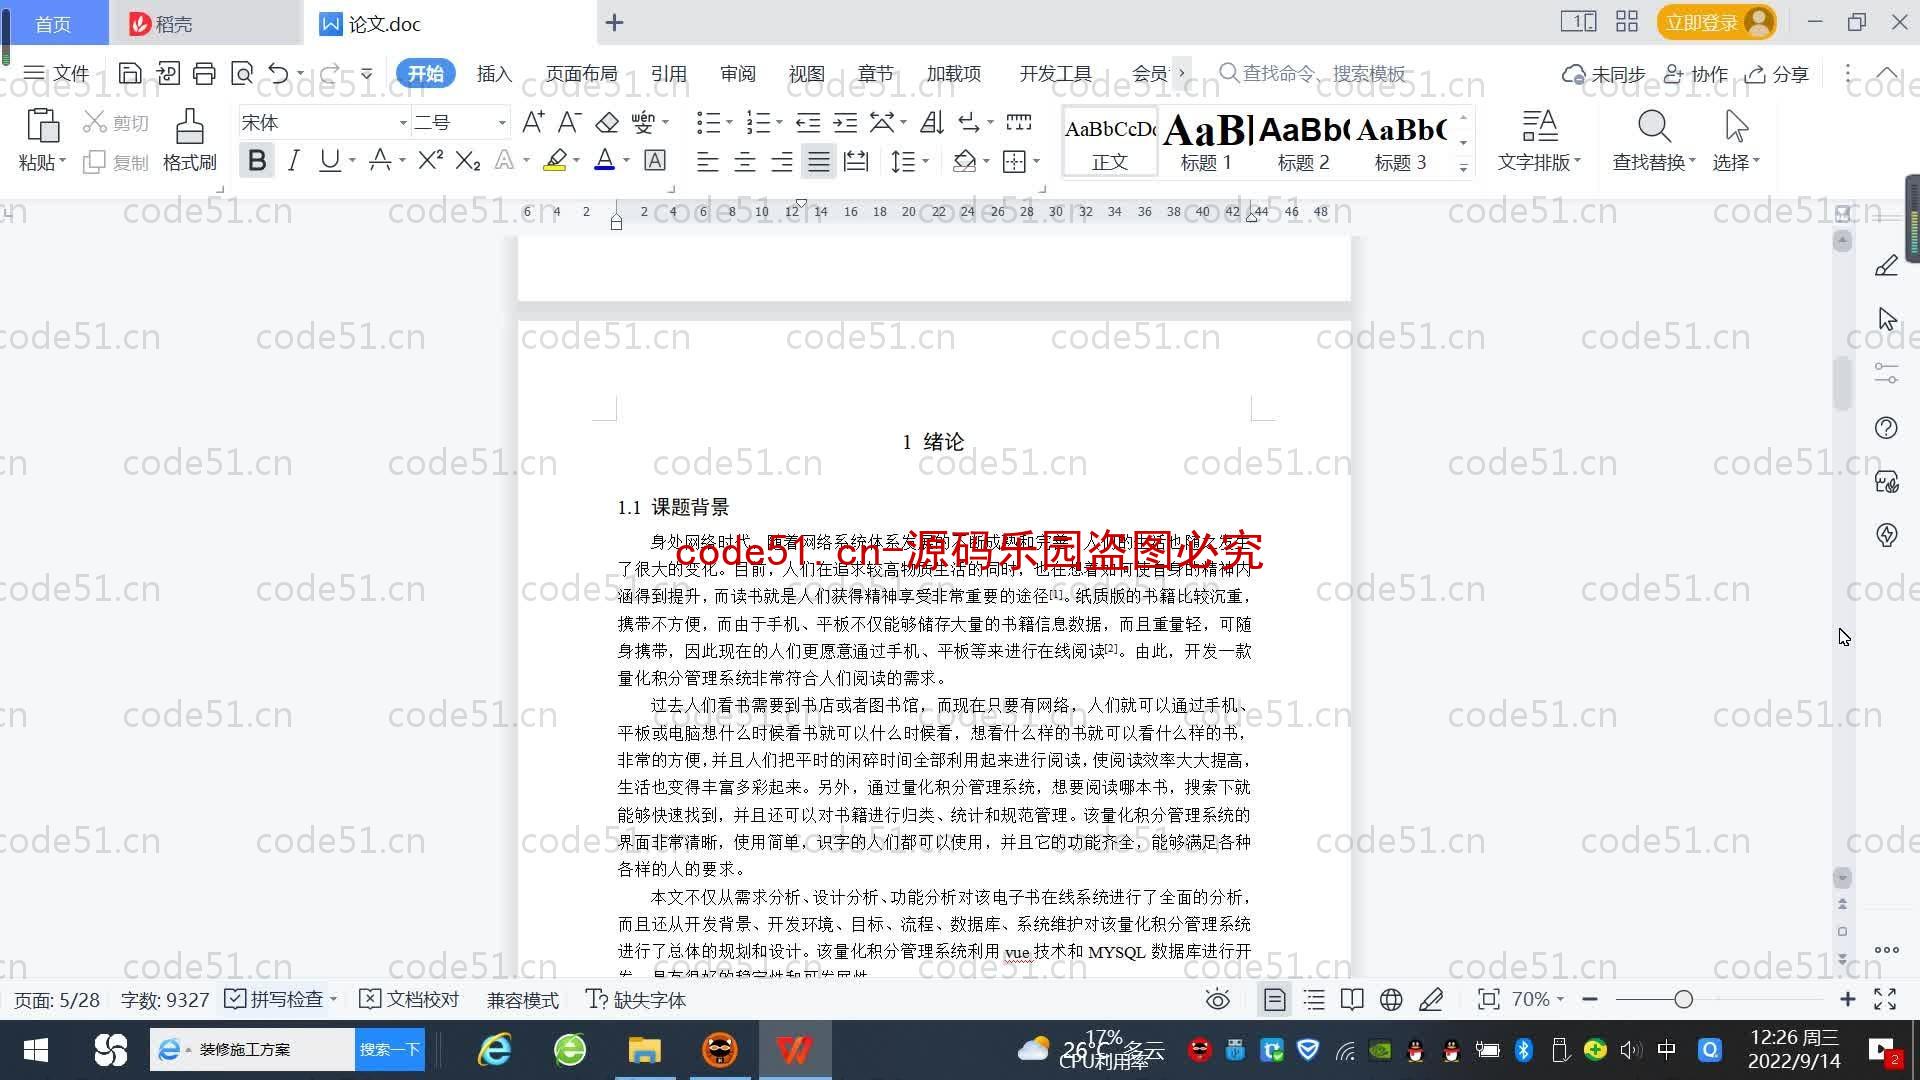Click the Bold formatting icon

click(x=257, y=162)
